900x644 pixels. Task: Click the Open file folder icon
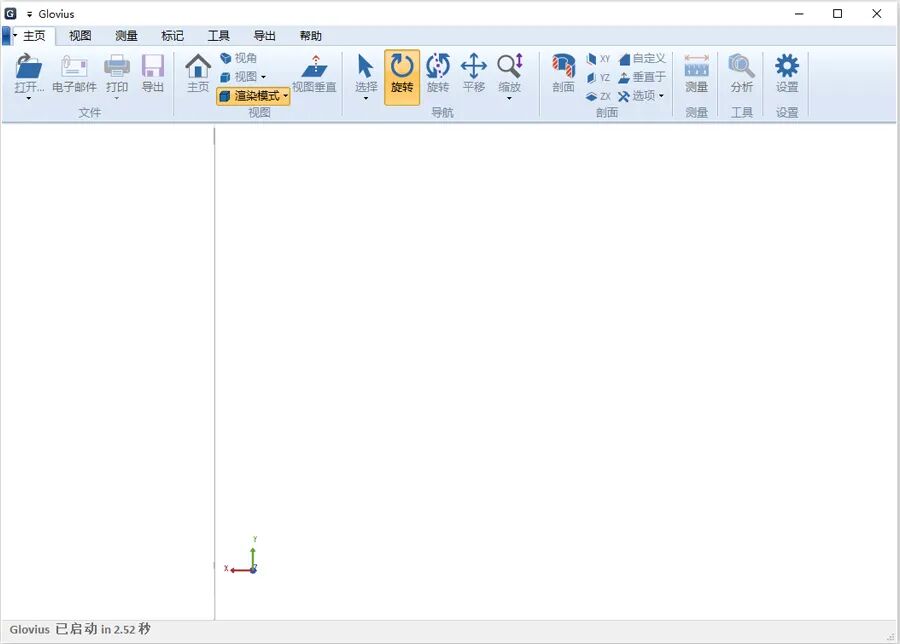pos(29,67)
